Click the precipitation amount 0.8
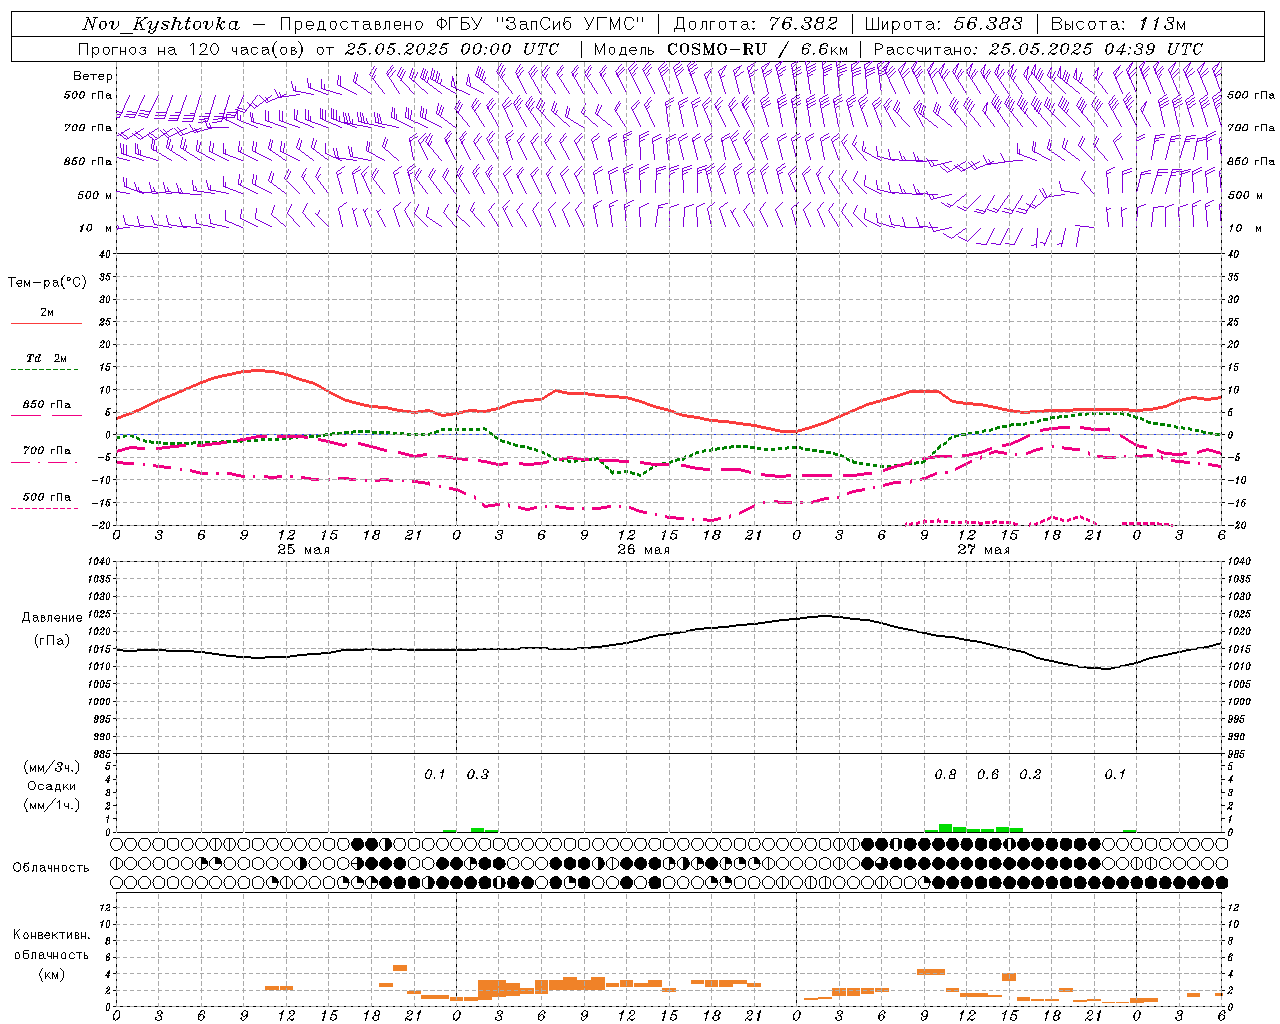1280x1024 pixels. pos(945,774)
